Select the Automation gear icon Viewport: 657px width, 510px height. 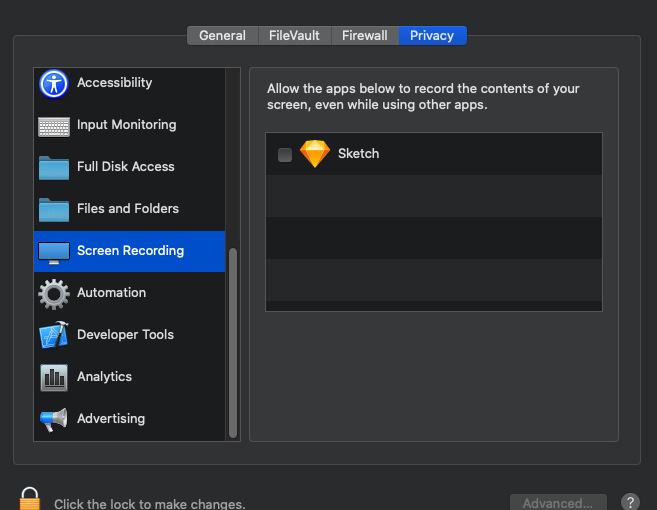click(x=54, y=294)
